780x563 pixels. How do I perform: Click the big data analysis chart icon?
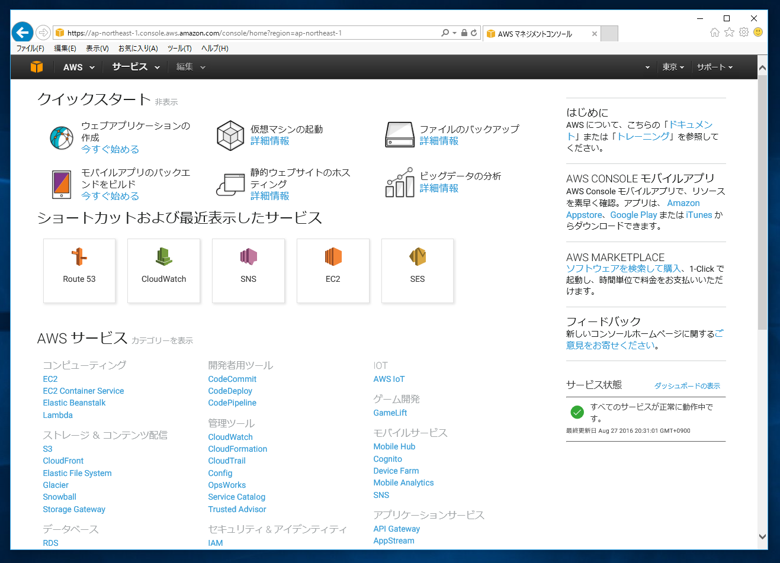tap(399, 183)
